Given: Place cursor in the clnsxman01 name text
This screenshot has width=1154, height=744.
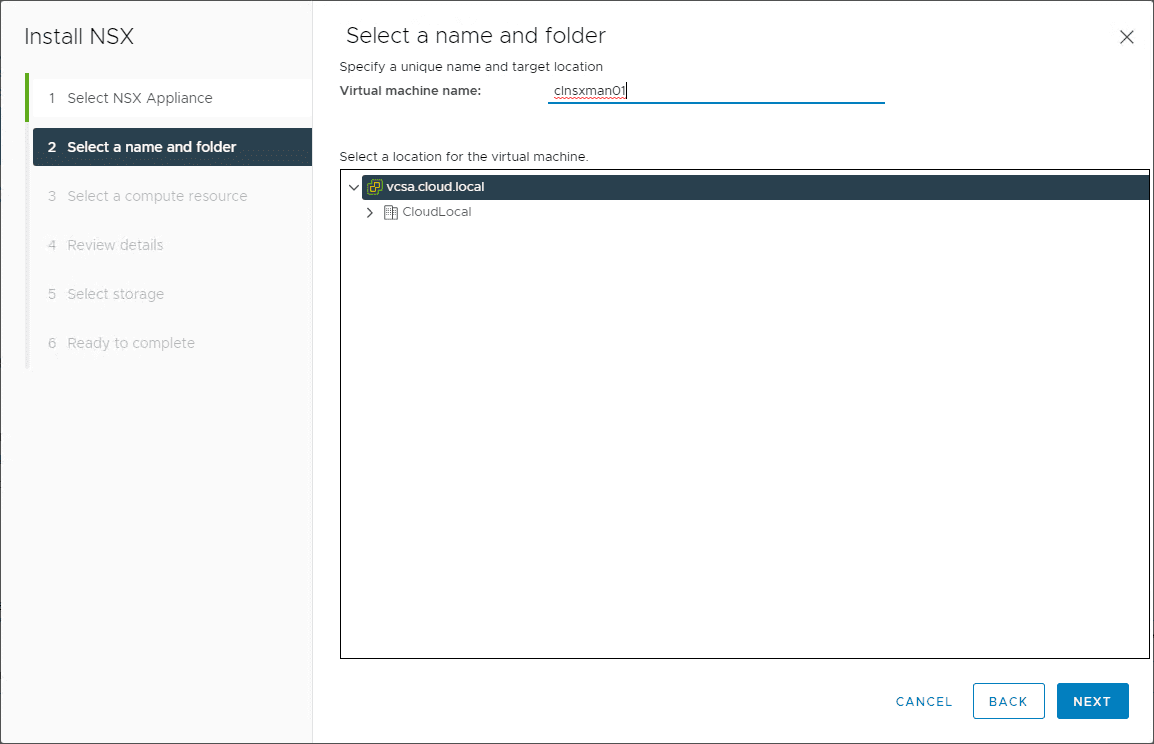Looking at the screenshot, I should pyautogui.click(x=588, y=89).
